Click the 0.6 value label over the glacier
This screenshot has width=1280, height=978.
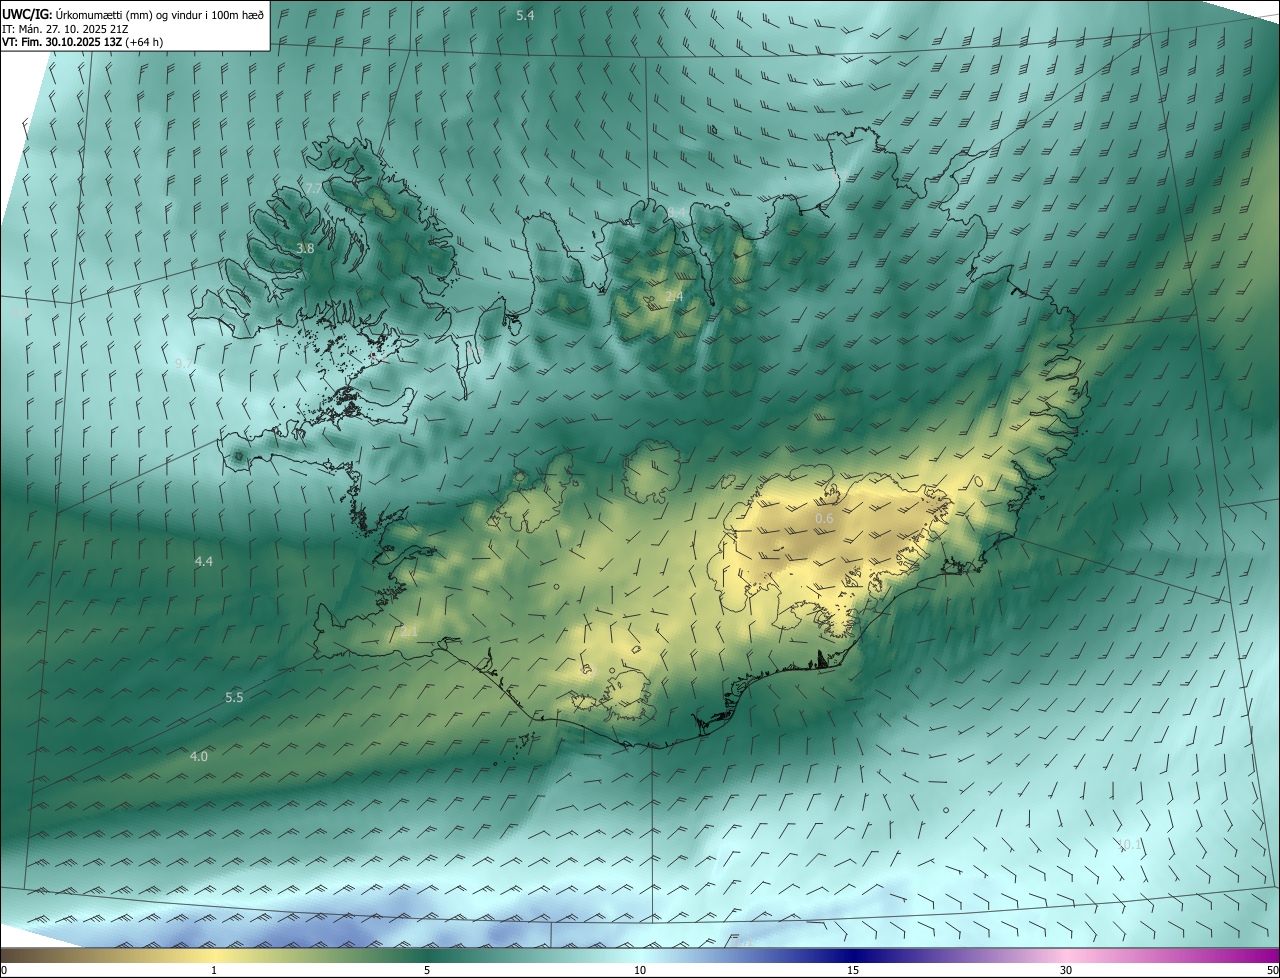coord(824,518)
